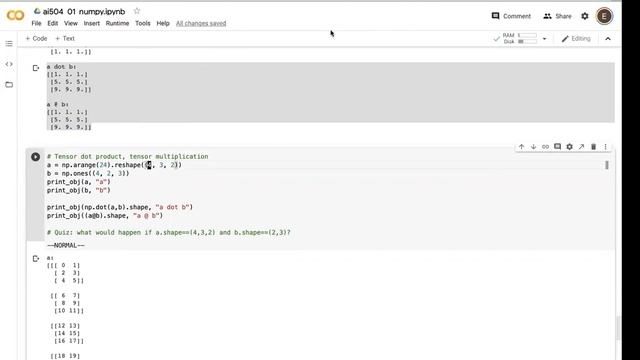Click the Share button
The height and width of the screenshot is (360, 640).
557,16
